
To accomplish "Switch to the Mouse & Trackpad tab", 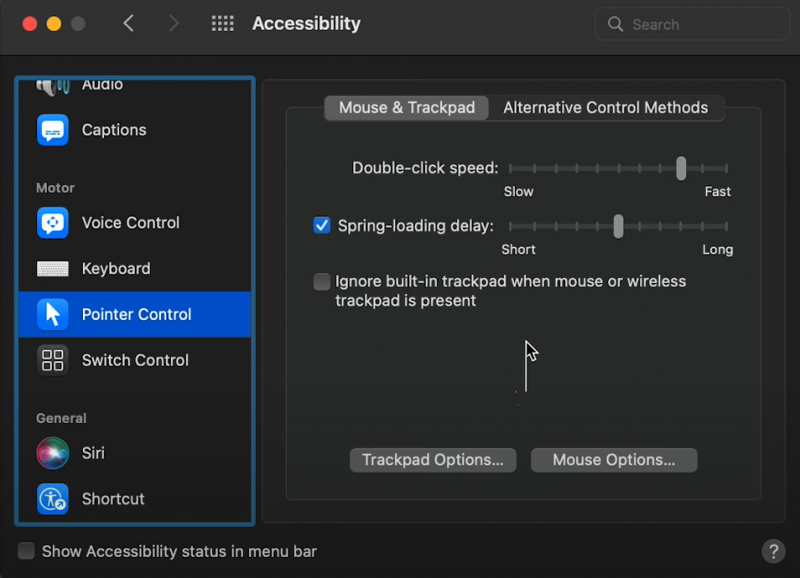I will pos(407,108).
